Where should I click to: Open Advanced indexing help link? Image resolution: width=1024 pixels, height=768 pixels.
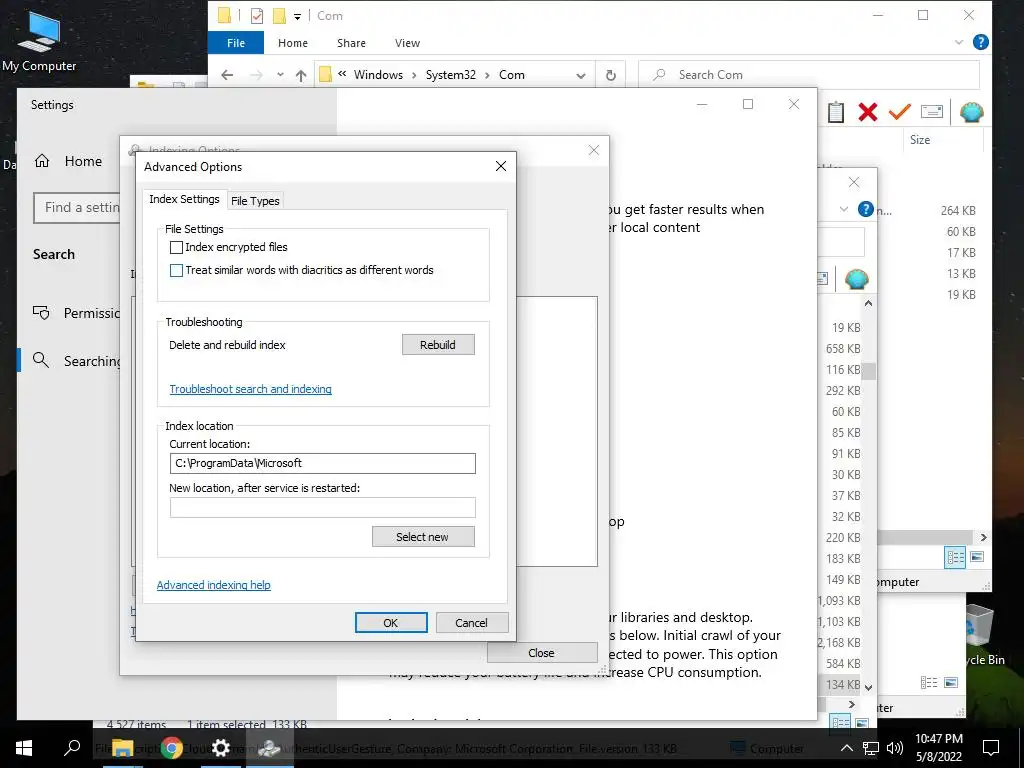click(214, 585)
